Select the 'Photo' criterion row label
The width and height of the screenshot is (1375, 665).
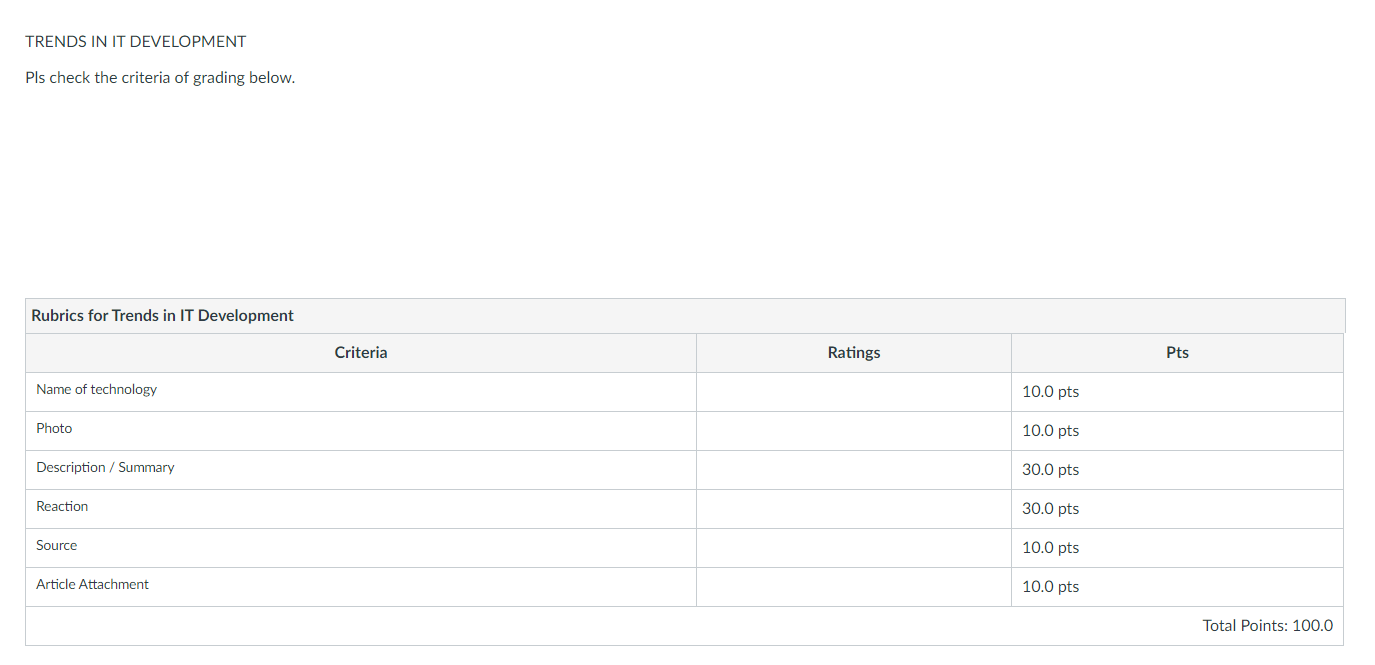[x=54, y=428]
